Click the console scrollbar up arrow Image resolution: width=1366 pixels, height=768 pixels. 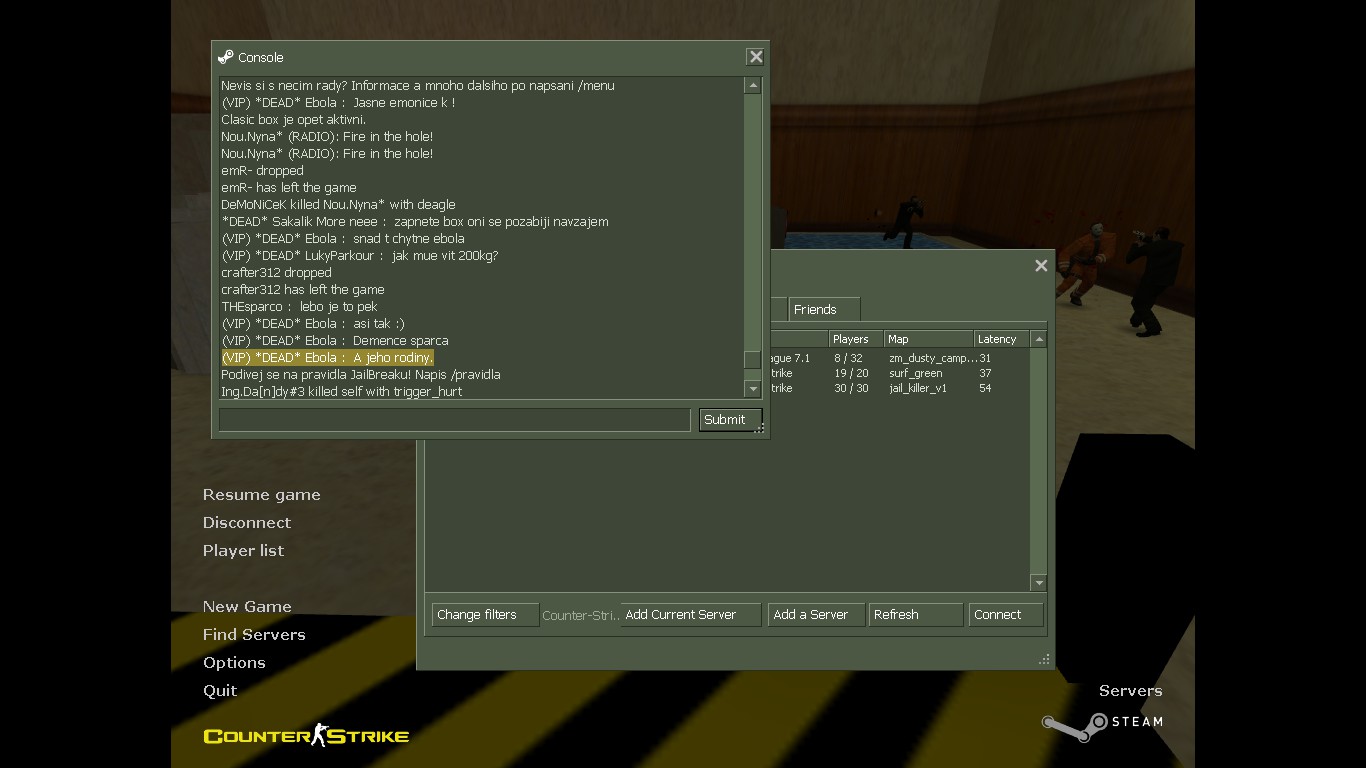(x=753, y=86)
